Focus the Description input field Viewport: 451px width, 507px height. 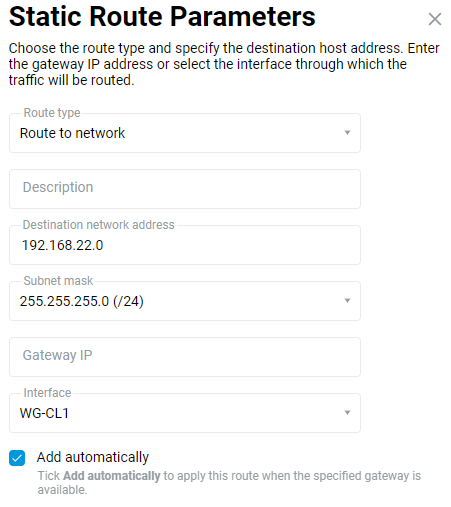[x=185, y=189]
